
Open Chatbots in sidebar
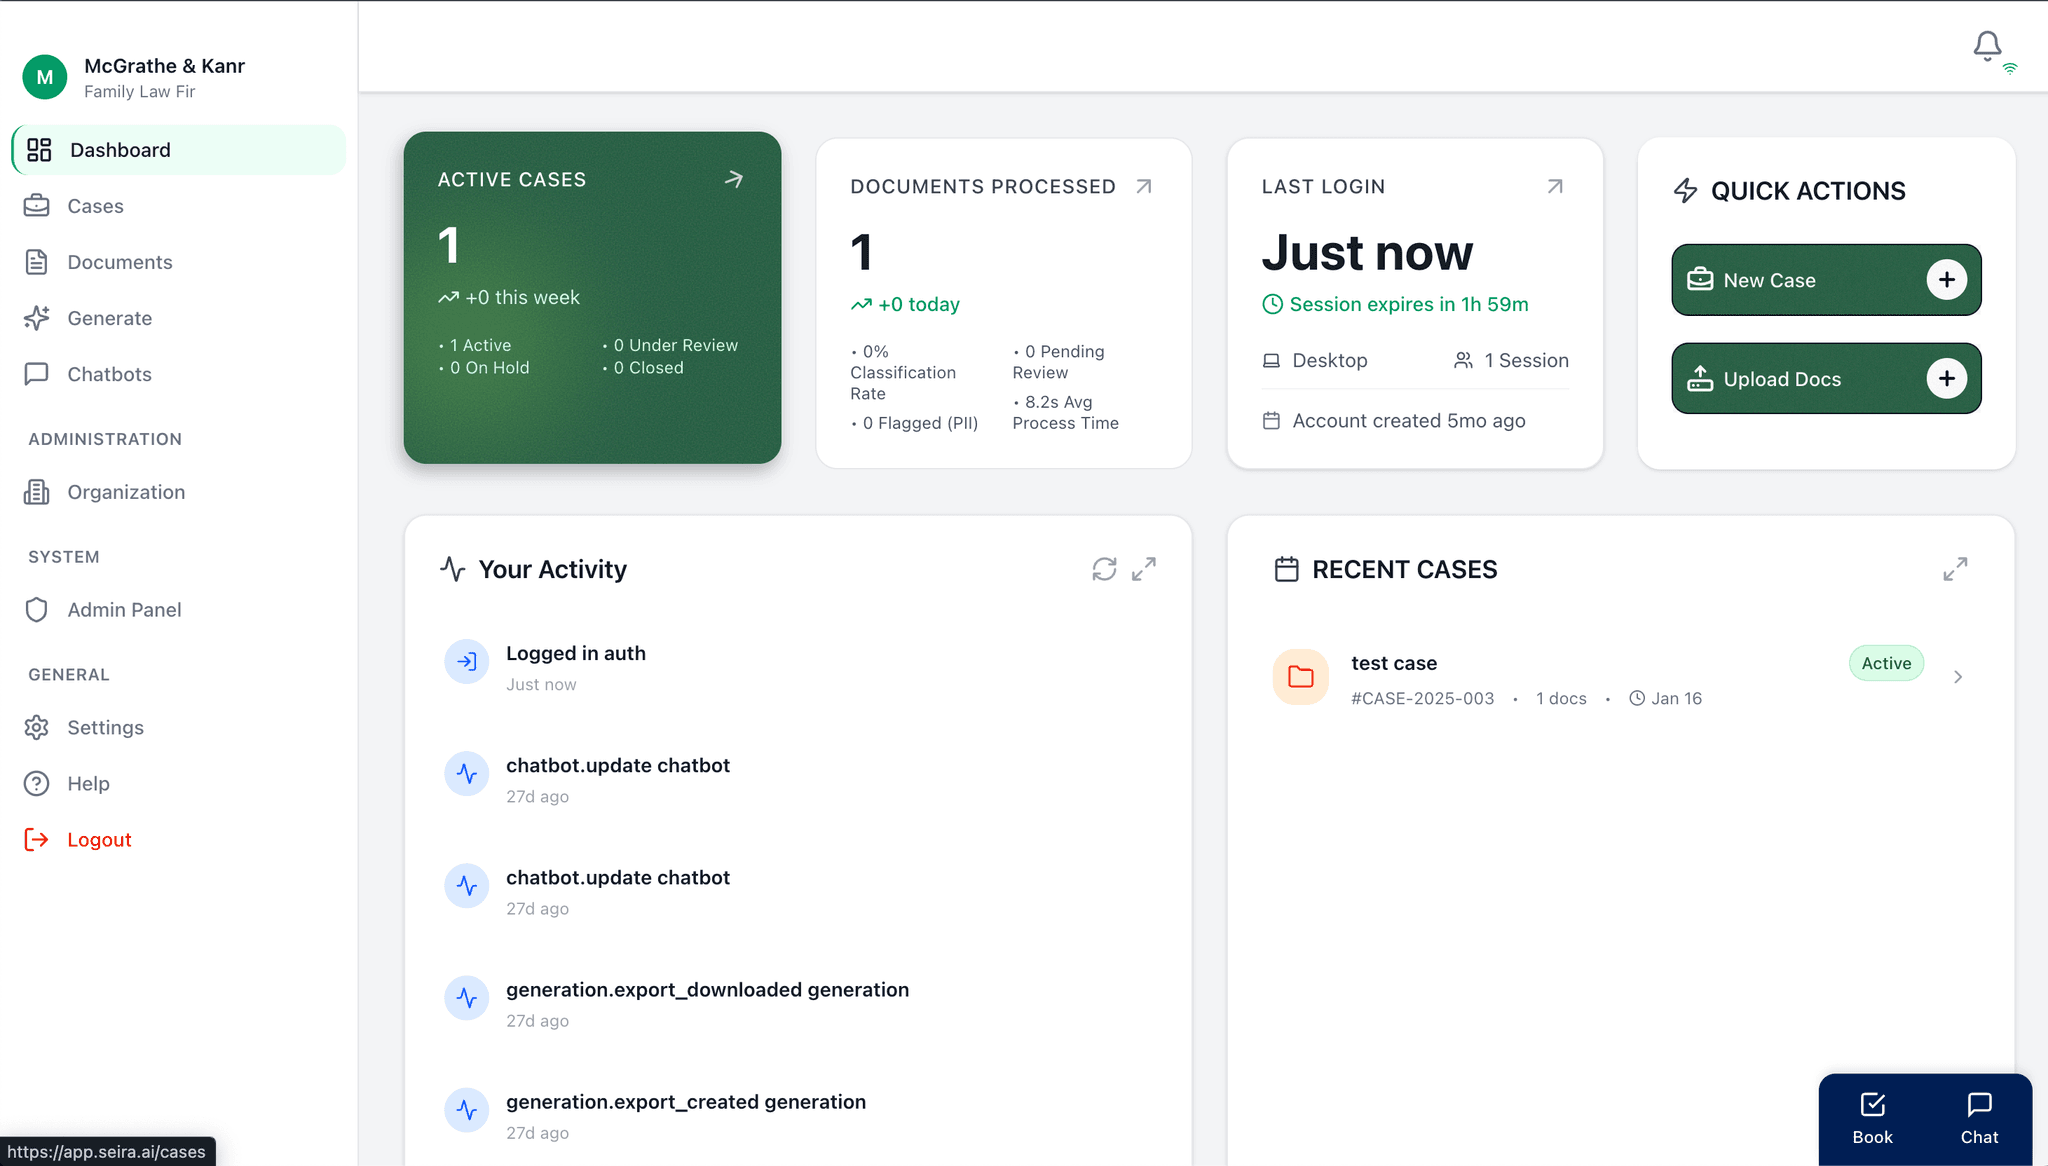pyautogui.click(x=109, y=374)
